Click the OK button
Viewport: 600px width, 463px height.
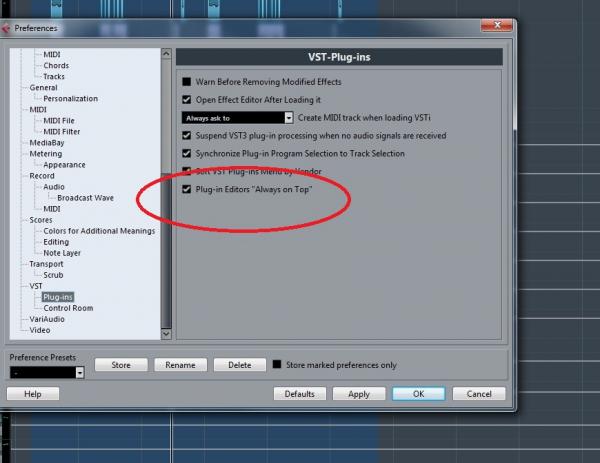[418, 394]
